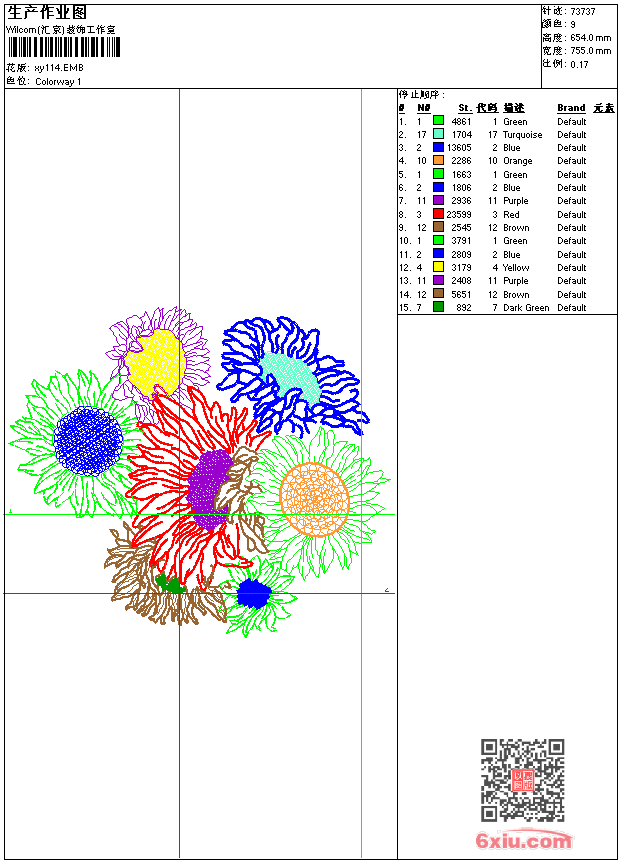Click the '停止顺序' stop sequence heading
620x860 pixels.
[x=421, y=95]
